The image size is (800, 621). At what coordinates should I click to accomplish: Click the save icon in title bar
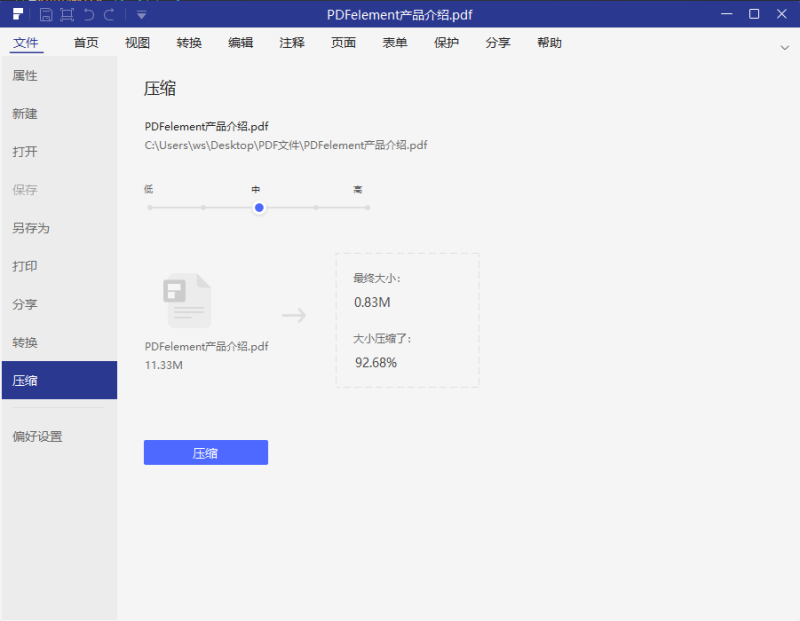[46, 14]
